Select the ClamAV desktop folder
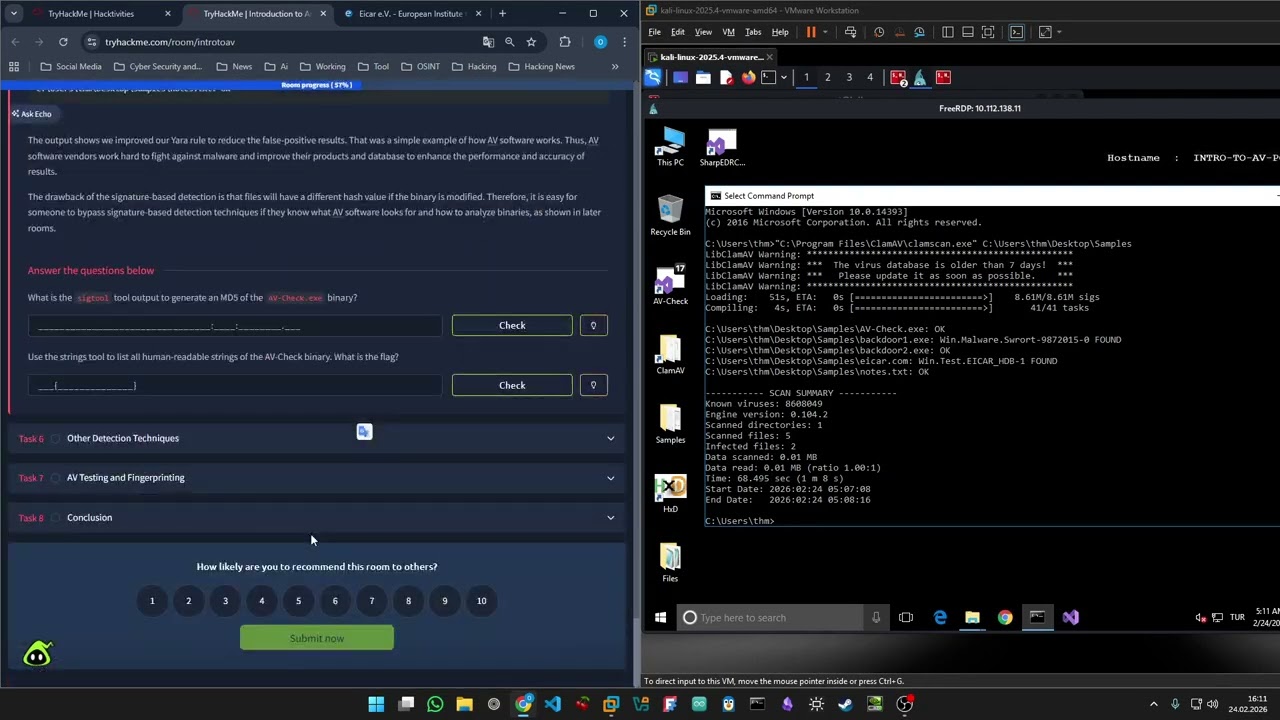 point(670,355)
